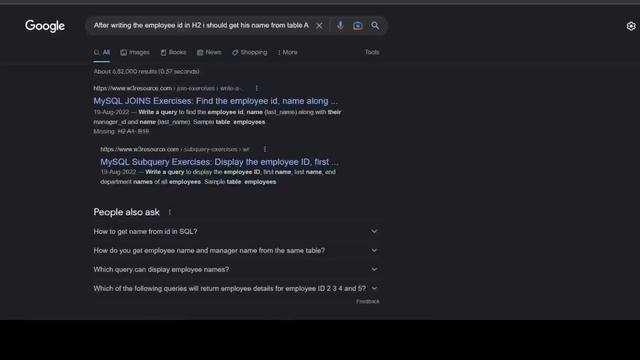Clear the search query with the X
The height and width of the screenshot is (360, 640).
[x=319, y=26]
